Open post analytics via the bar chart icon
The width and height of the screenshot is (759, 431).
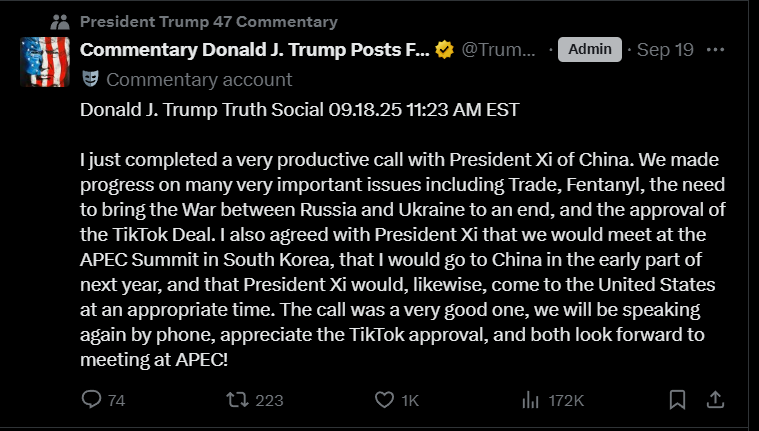pos(531,400)
